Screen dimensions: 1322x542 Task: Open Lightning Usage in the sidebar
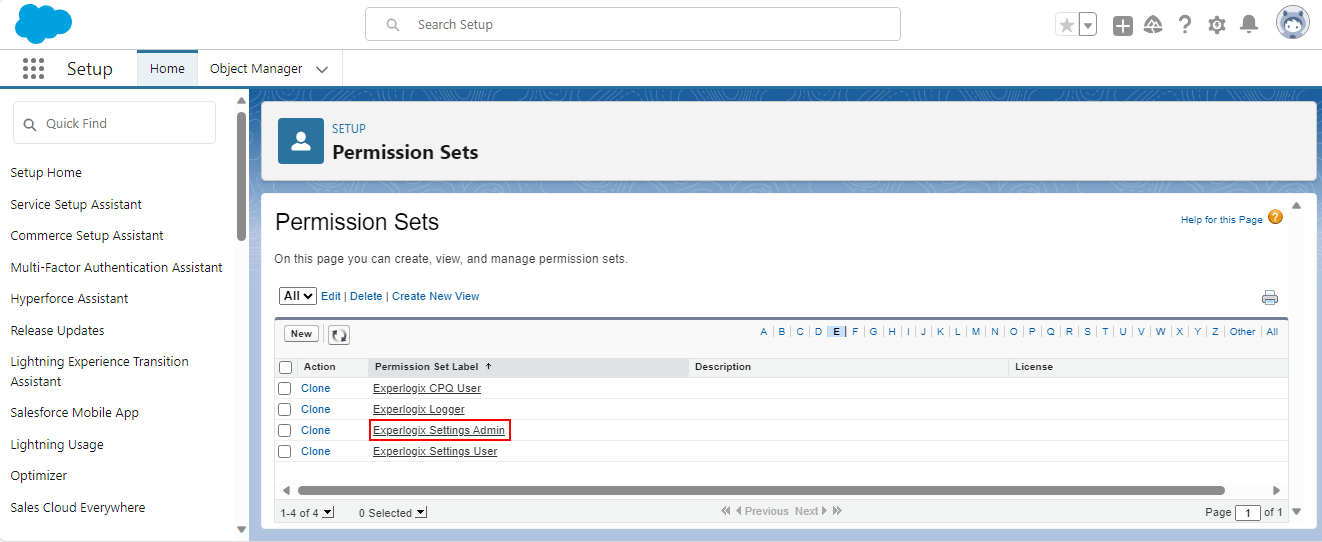[57, 444]
